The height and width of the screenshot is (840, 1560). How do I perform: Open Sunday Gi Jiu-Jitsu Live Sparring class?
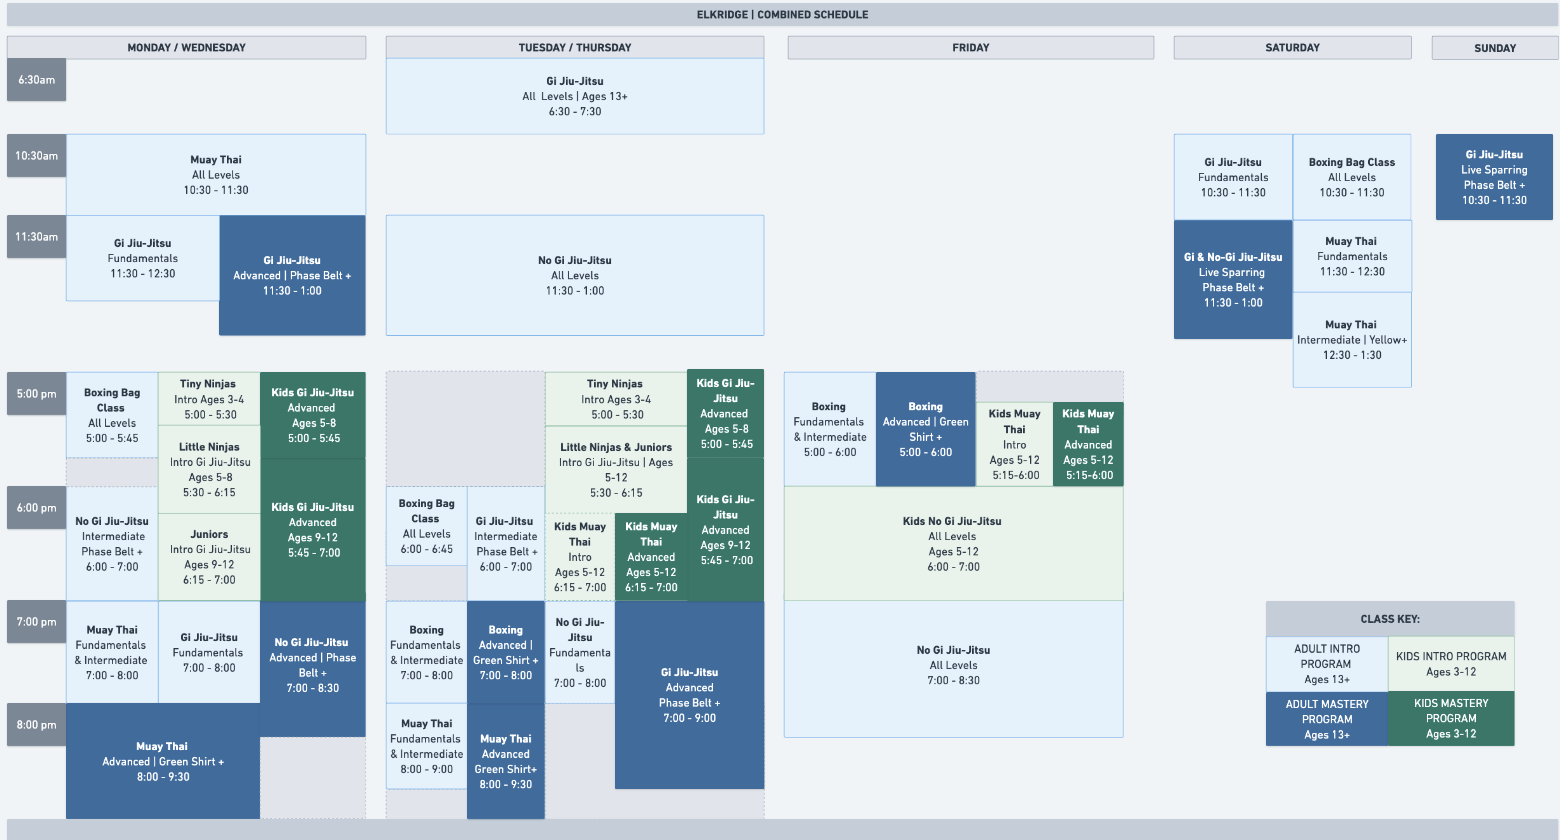click(1493, 177)
